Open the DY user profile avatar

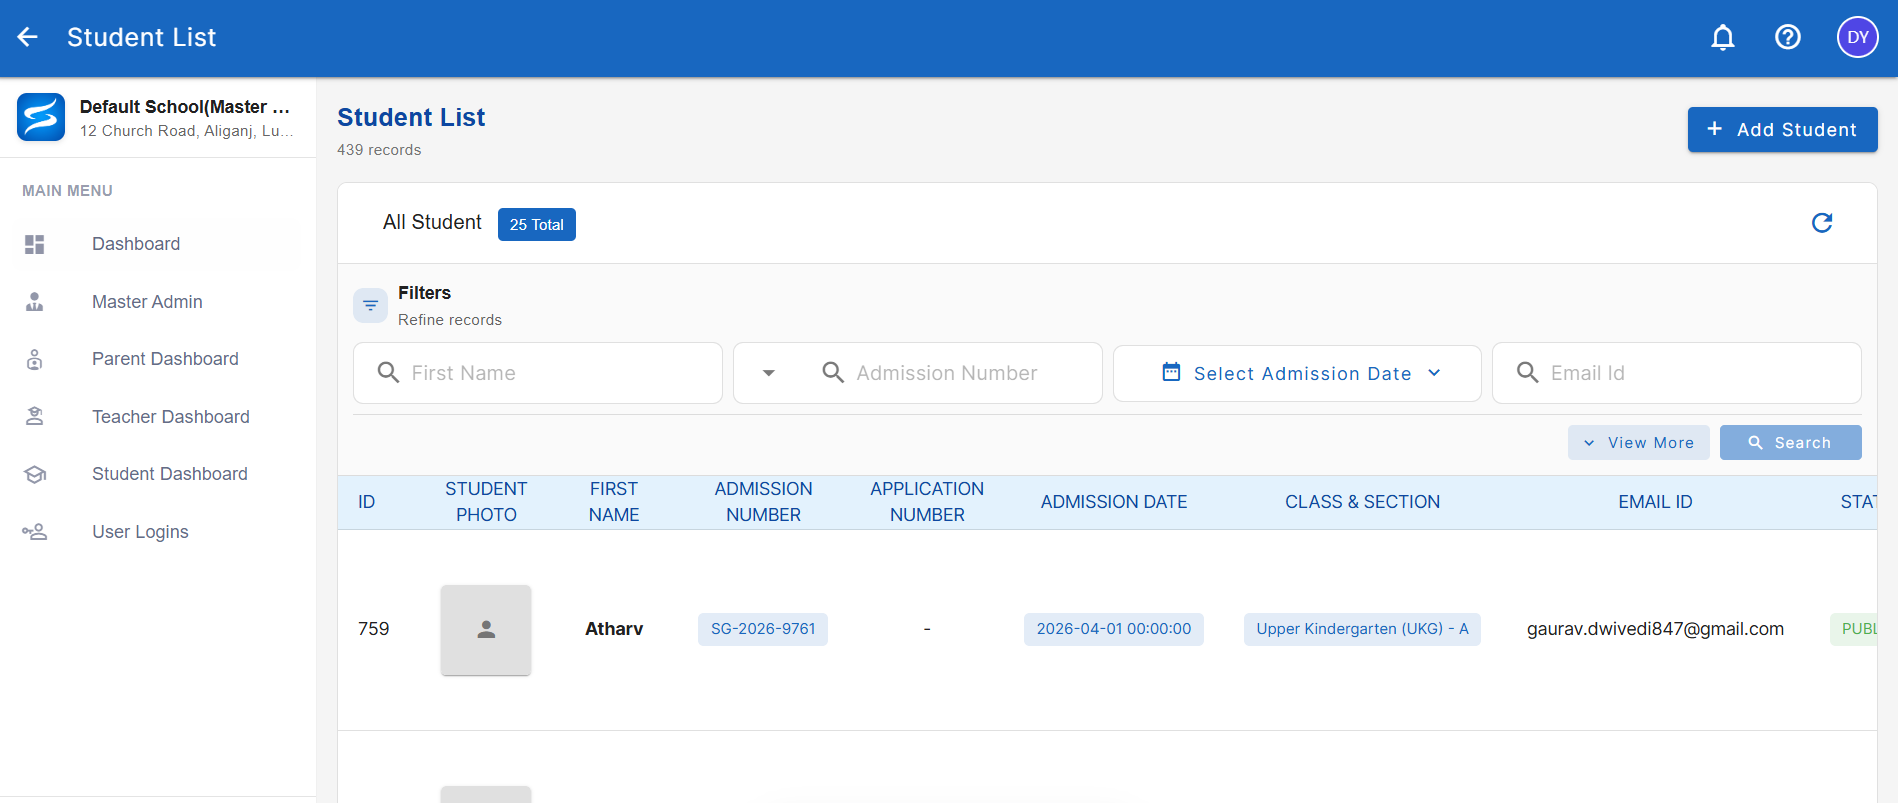(1857, 37)
